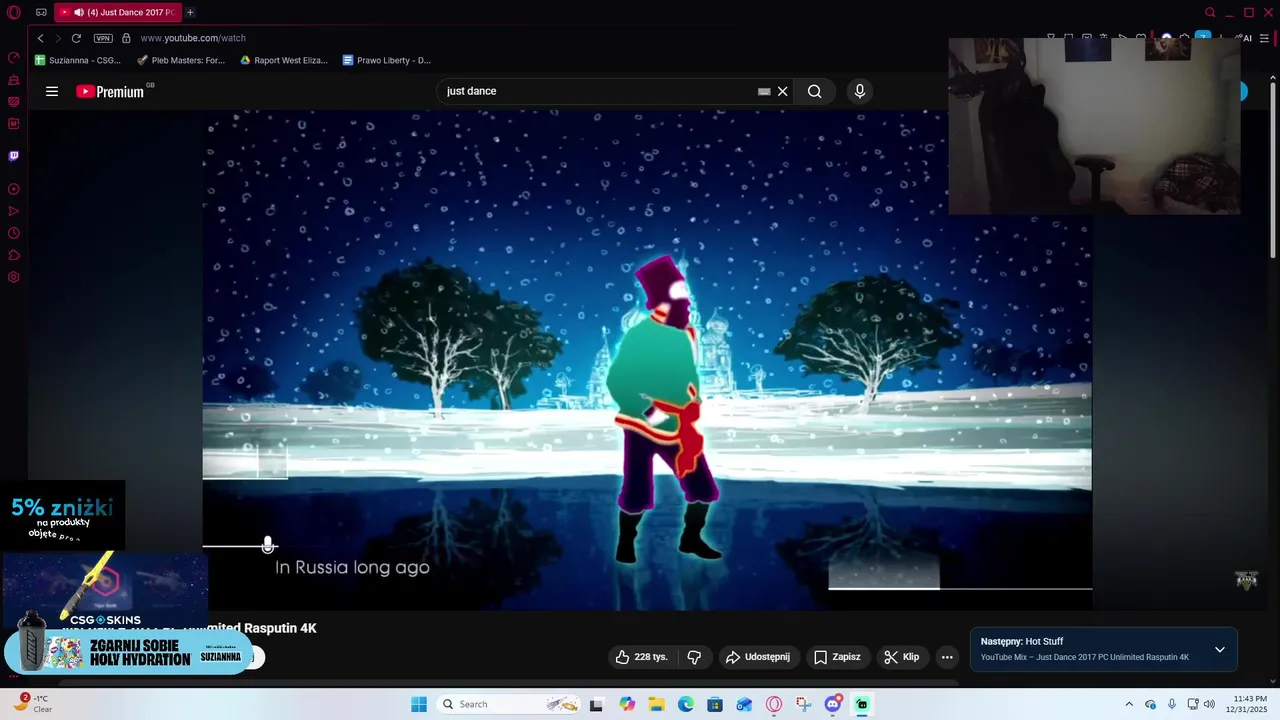Select the Just Dance 2017 browser tab
1280x720 pixels.
118,12
